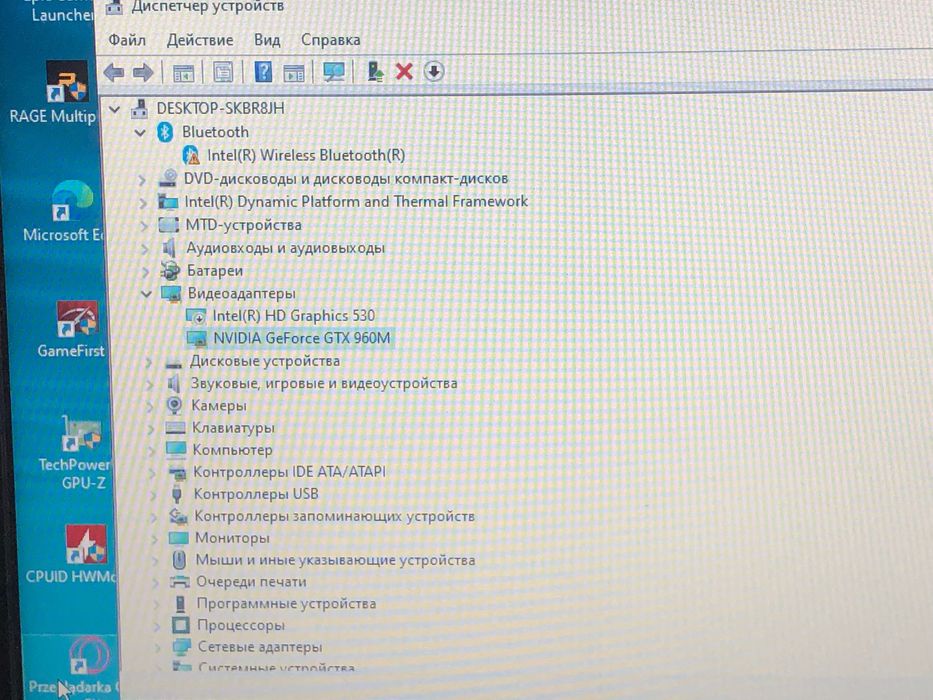This screenshot has height=700, width=933.
Task: Open the Действие menu
Action: pos(200,40)
